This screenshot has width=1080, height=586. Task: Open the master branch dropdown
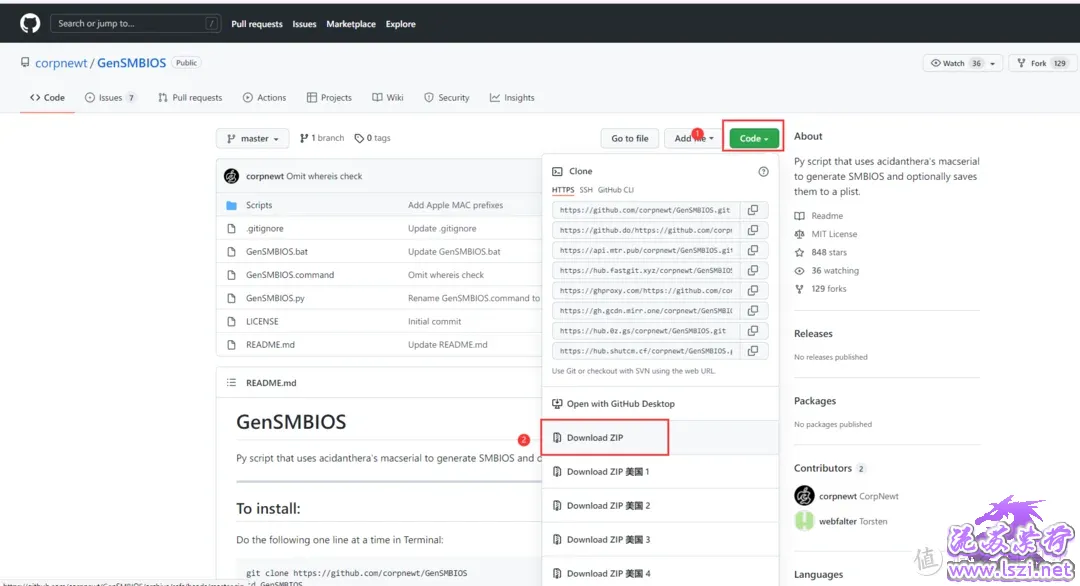(253, 138)
